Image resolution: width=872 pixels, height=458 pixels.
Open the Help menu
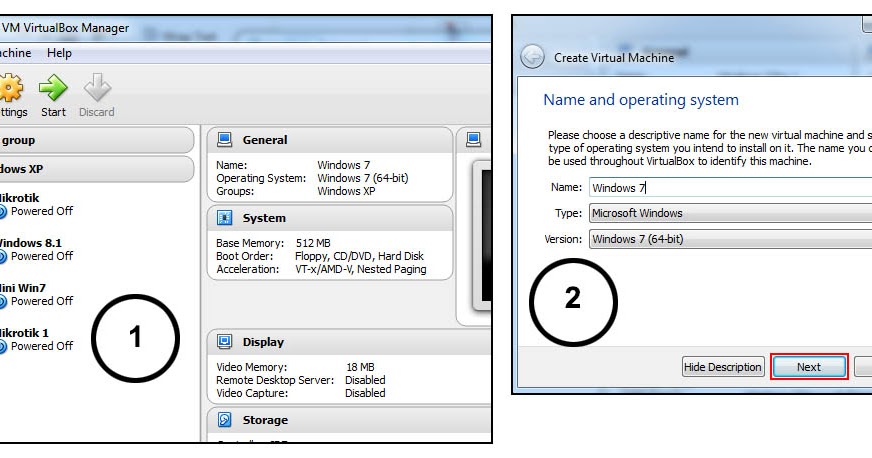[x=59, y=53]
